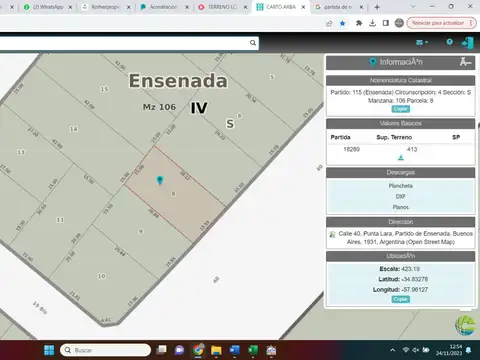
Task: Click the Wi-Fi network tray icon
Action: (x=406, y=350)
